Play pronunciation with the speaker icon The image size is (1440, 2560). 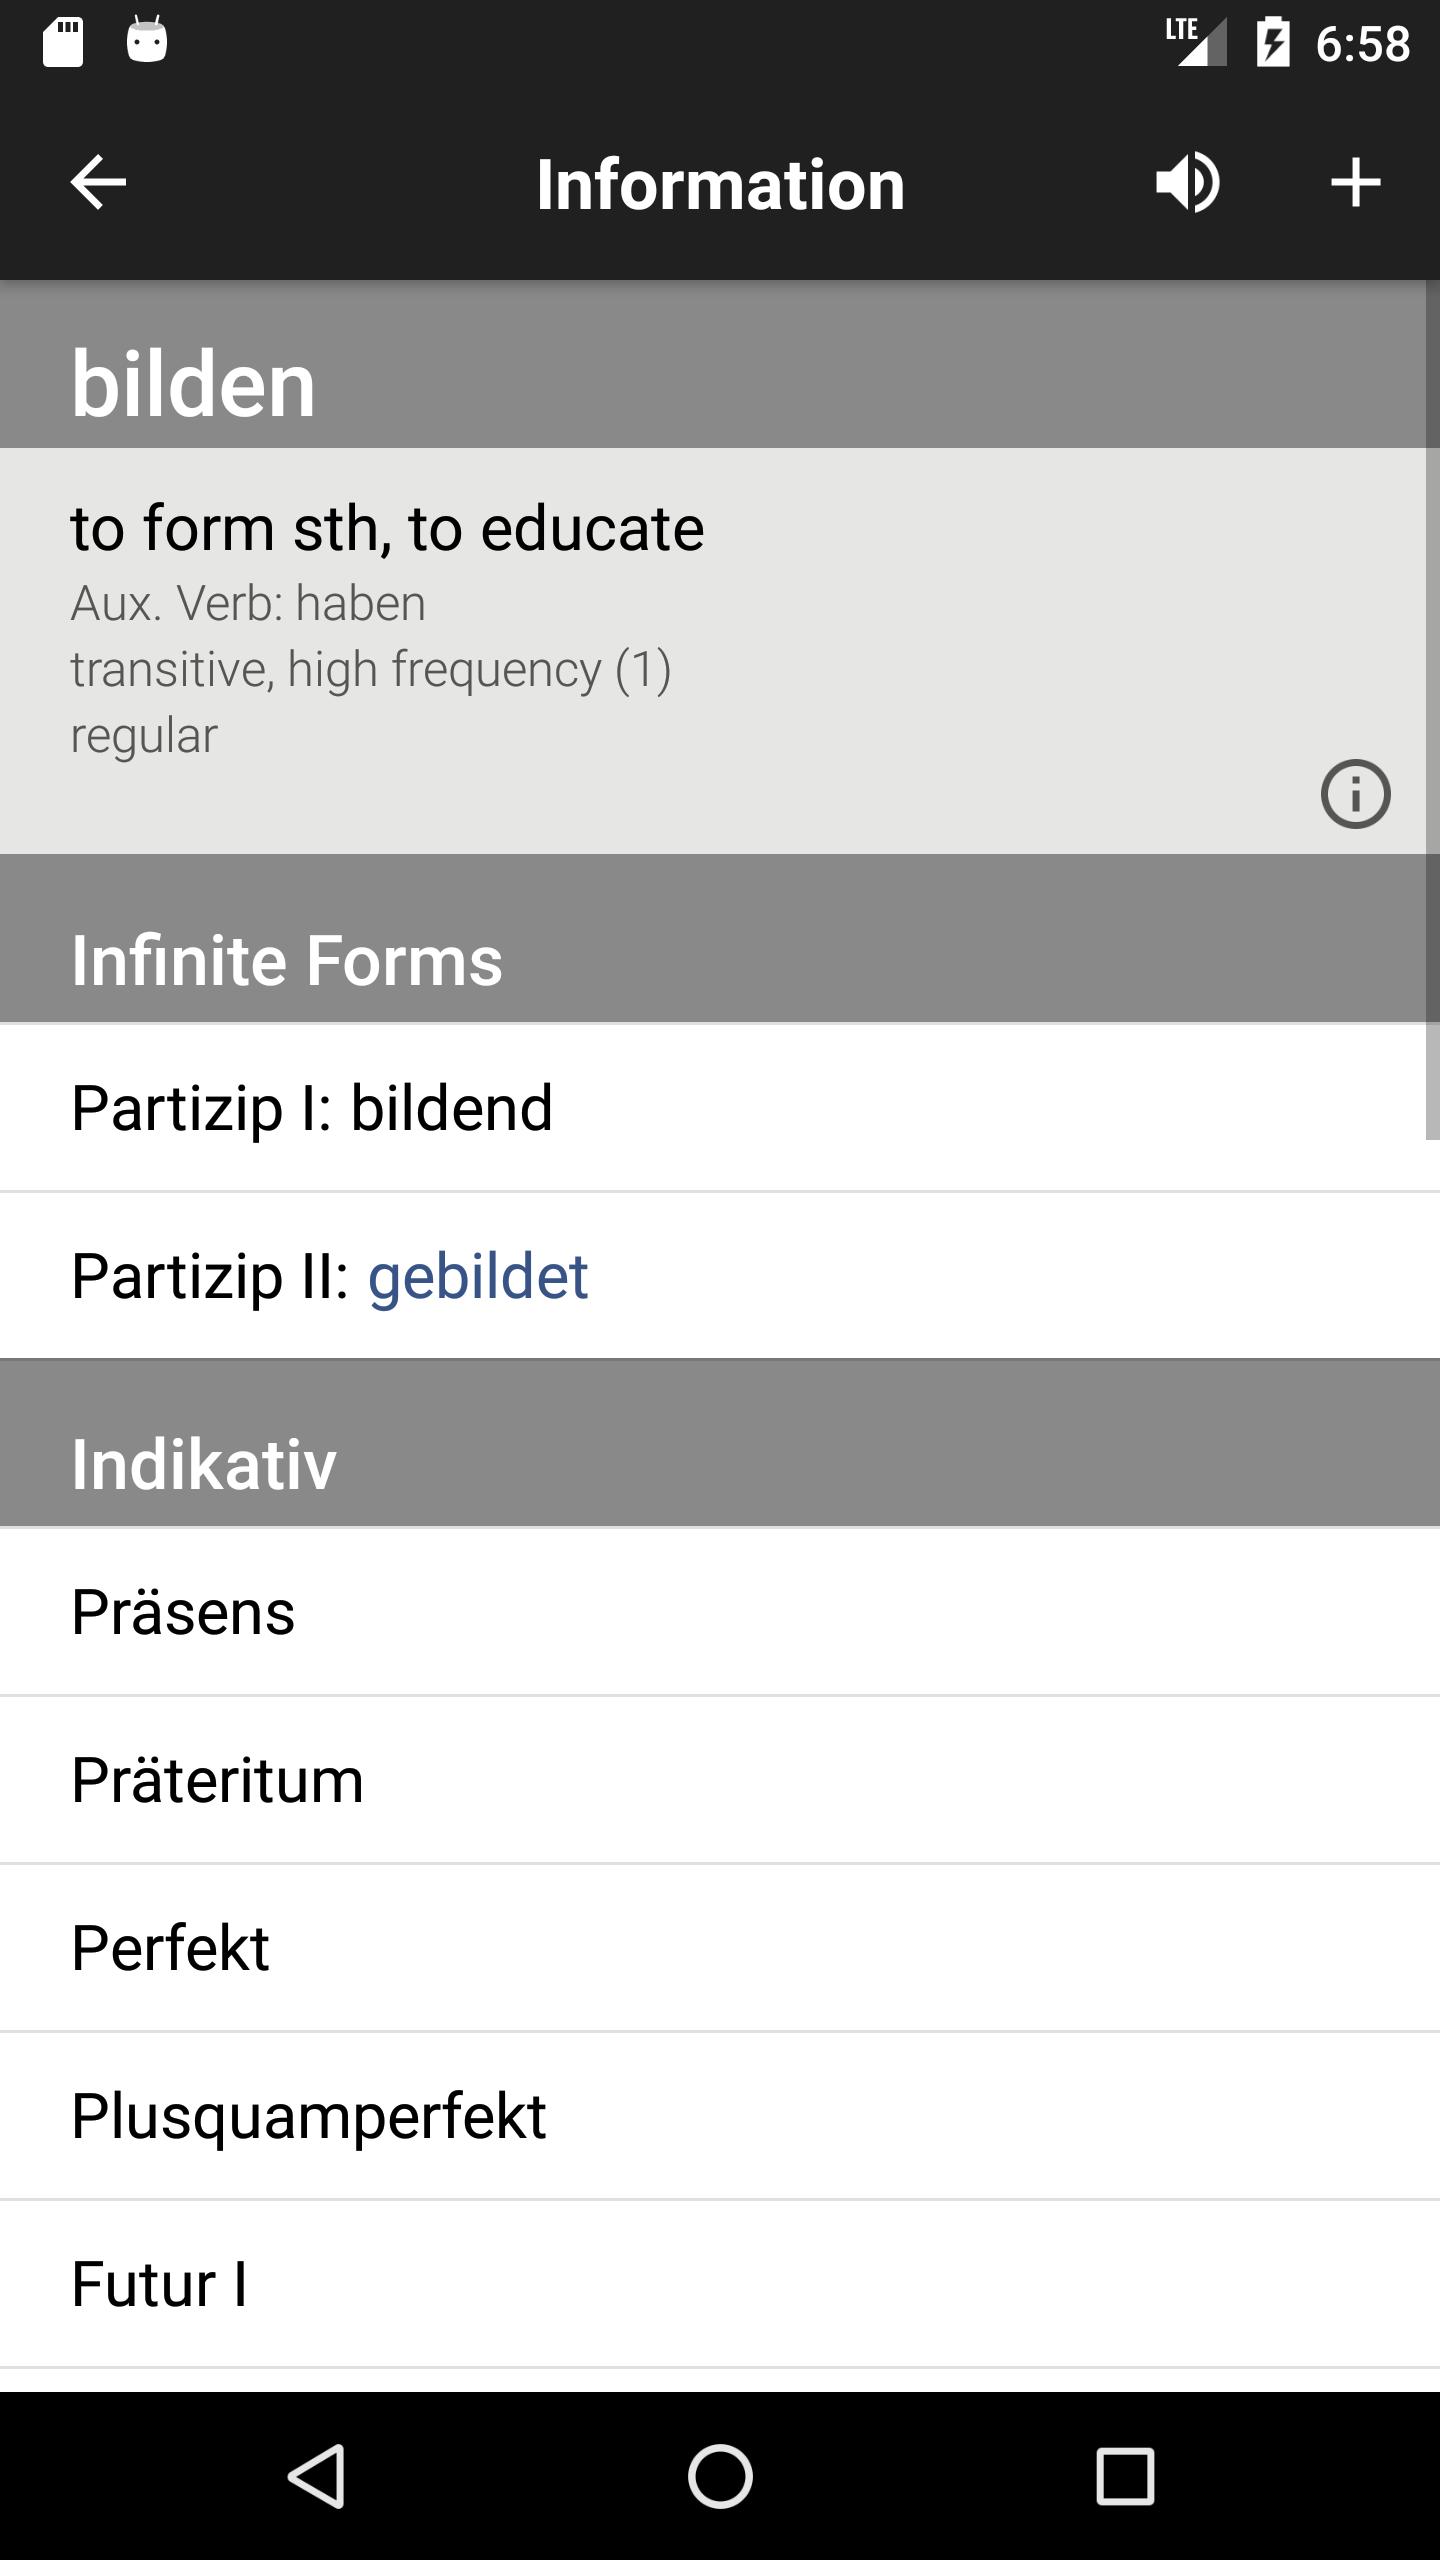(1188, 183)
